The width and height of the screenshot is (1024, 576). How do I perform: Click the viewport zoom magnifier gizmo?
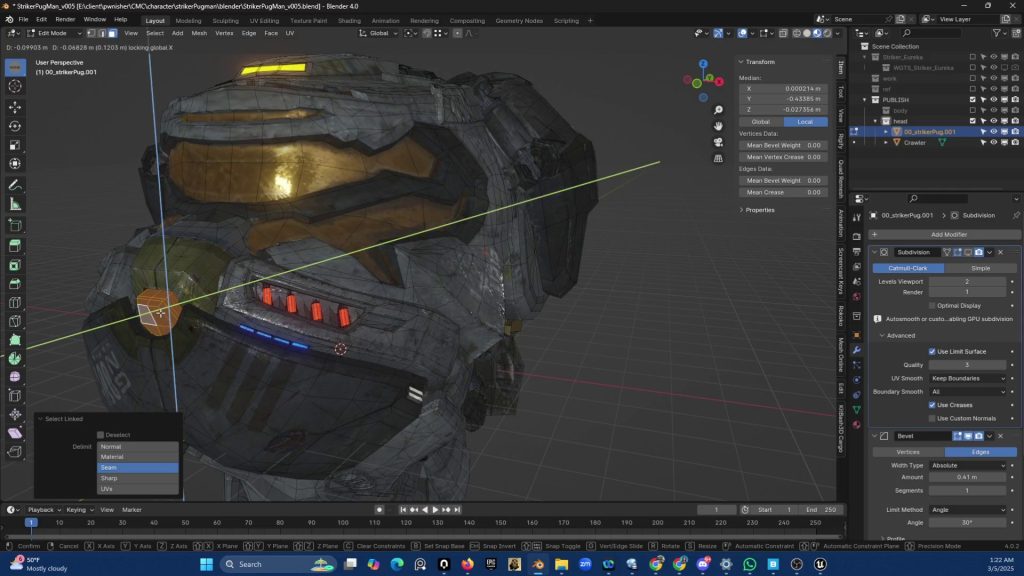click(x=718, y=110)
